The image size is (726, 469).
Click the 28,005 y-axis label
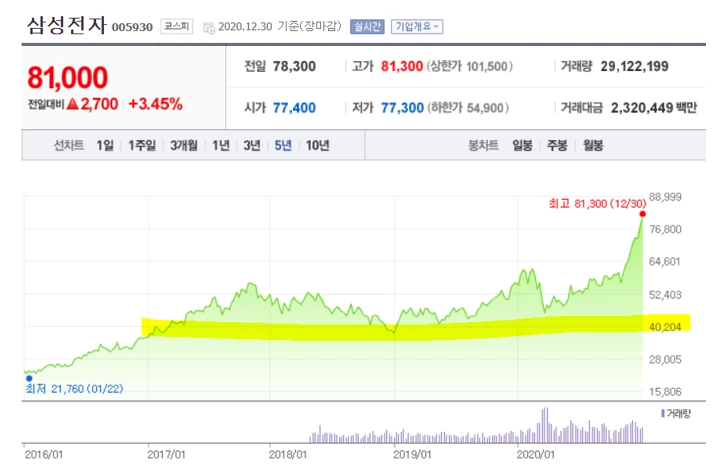pos(665,359)
